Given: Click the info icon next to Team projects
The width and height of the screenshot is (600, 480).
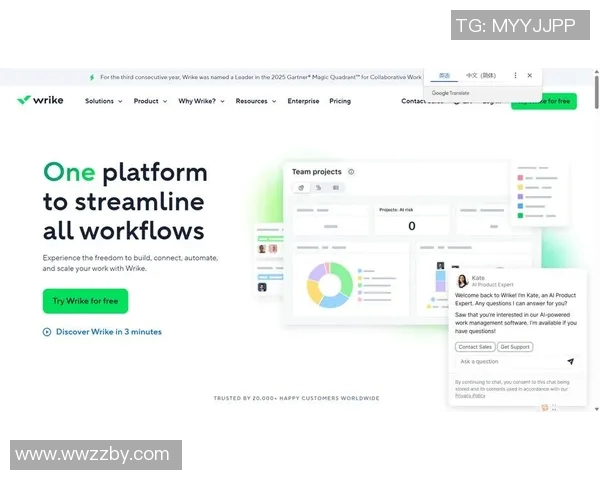Looking at the screenshot, I should click(x=351, y=172).
